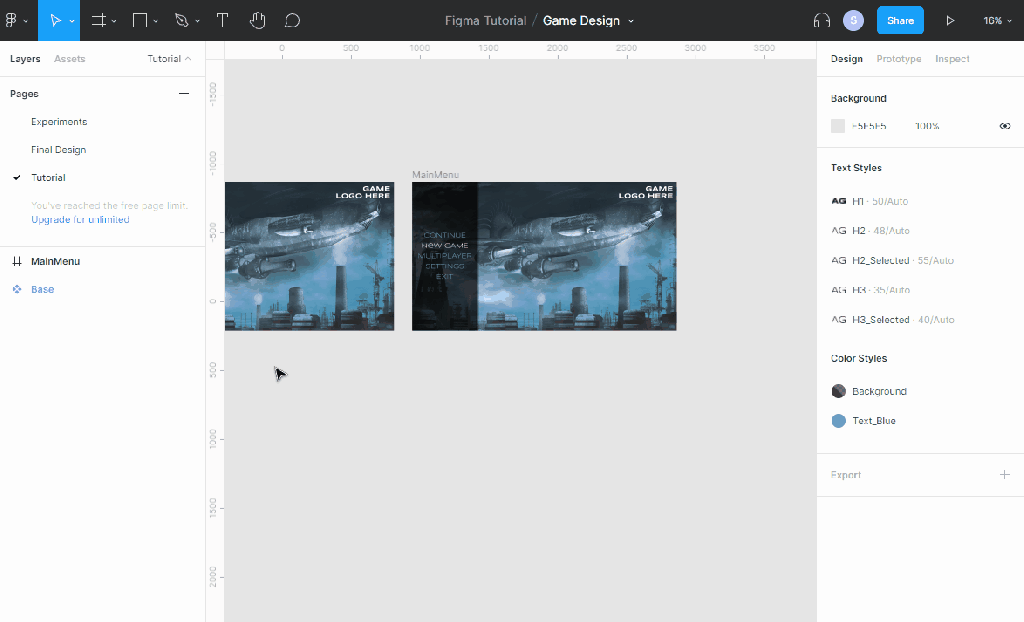Select the Hand tool
This screenshot has width=1024, height=622.
(x=257, y=20)
